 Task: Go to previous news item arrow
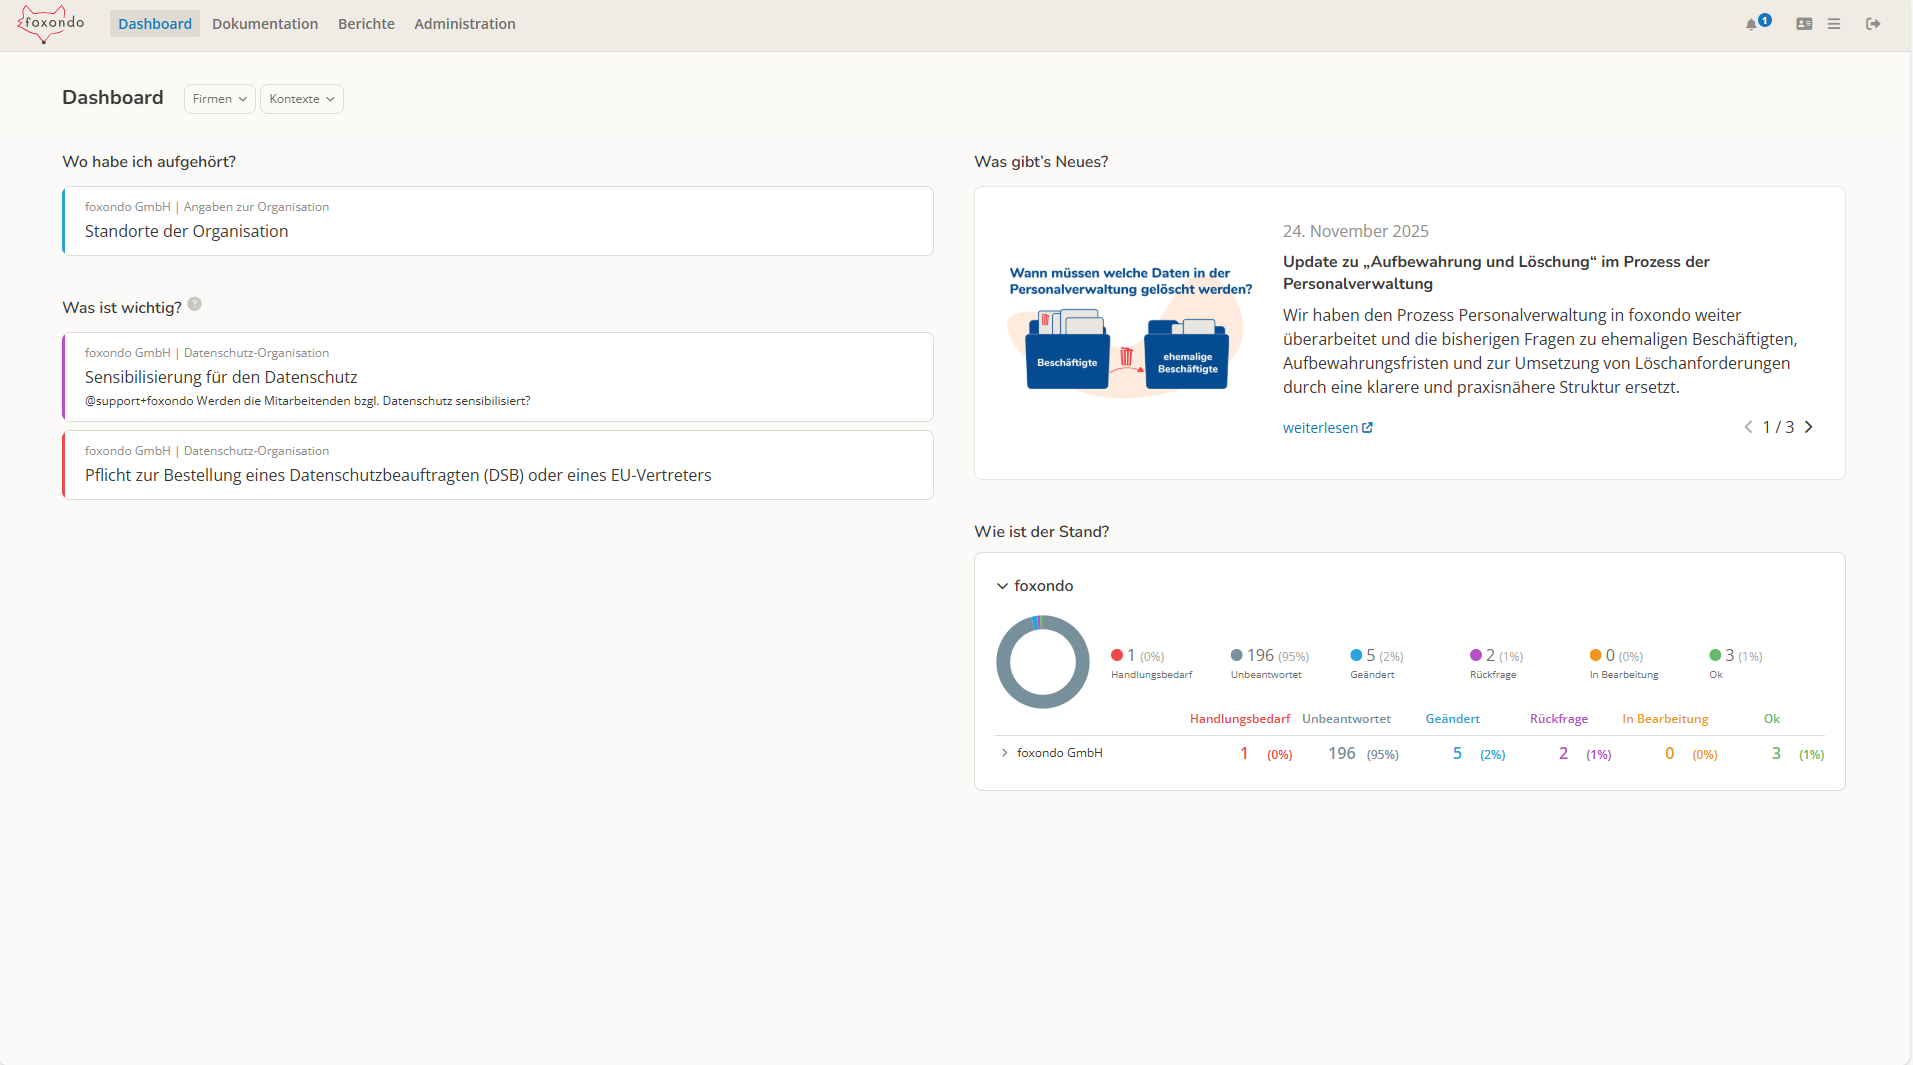(1748, 427)
